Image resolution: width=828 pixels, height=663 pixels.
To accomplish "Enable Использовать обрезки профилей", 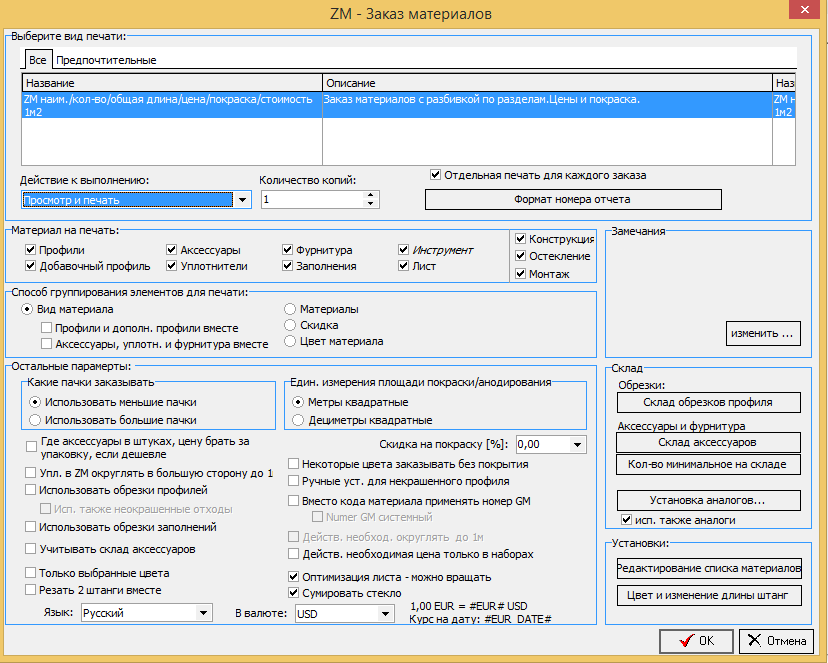I will pyautogui.click(x=31, y=490).
